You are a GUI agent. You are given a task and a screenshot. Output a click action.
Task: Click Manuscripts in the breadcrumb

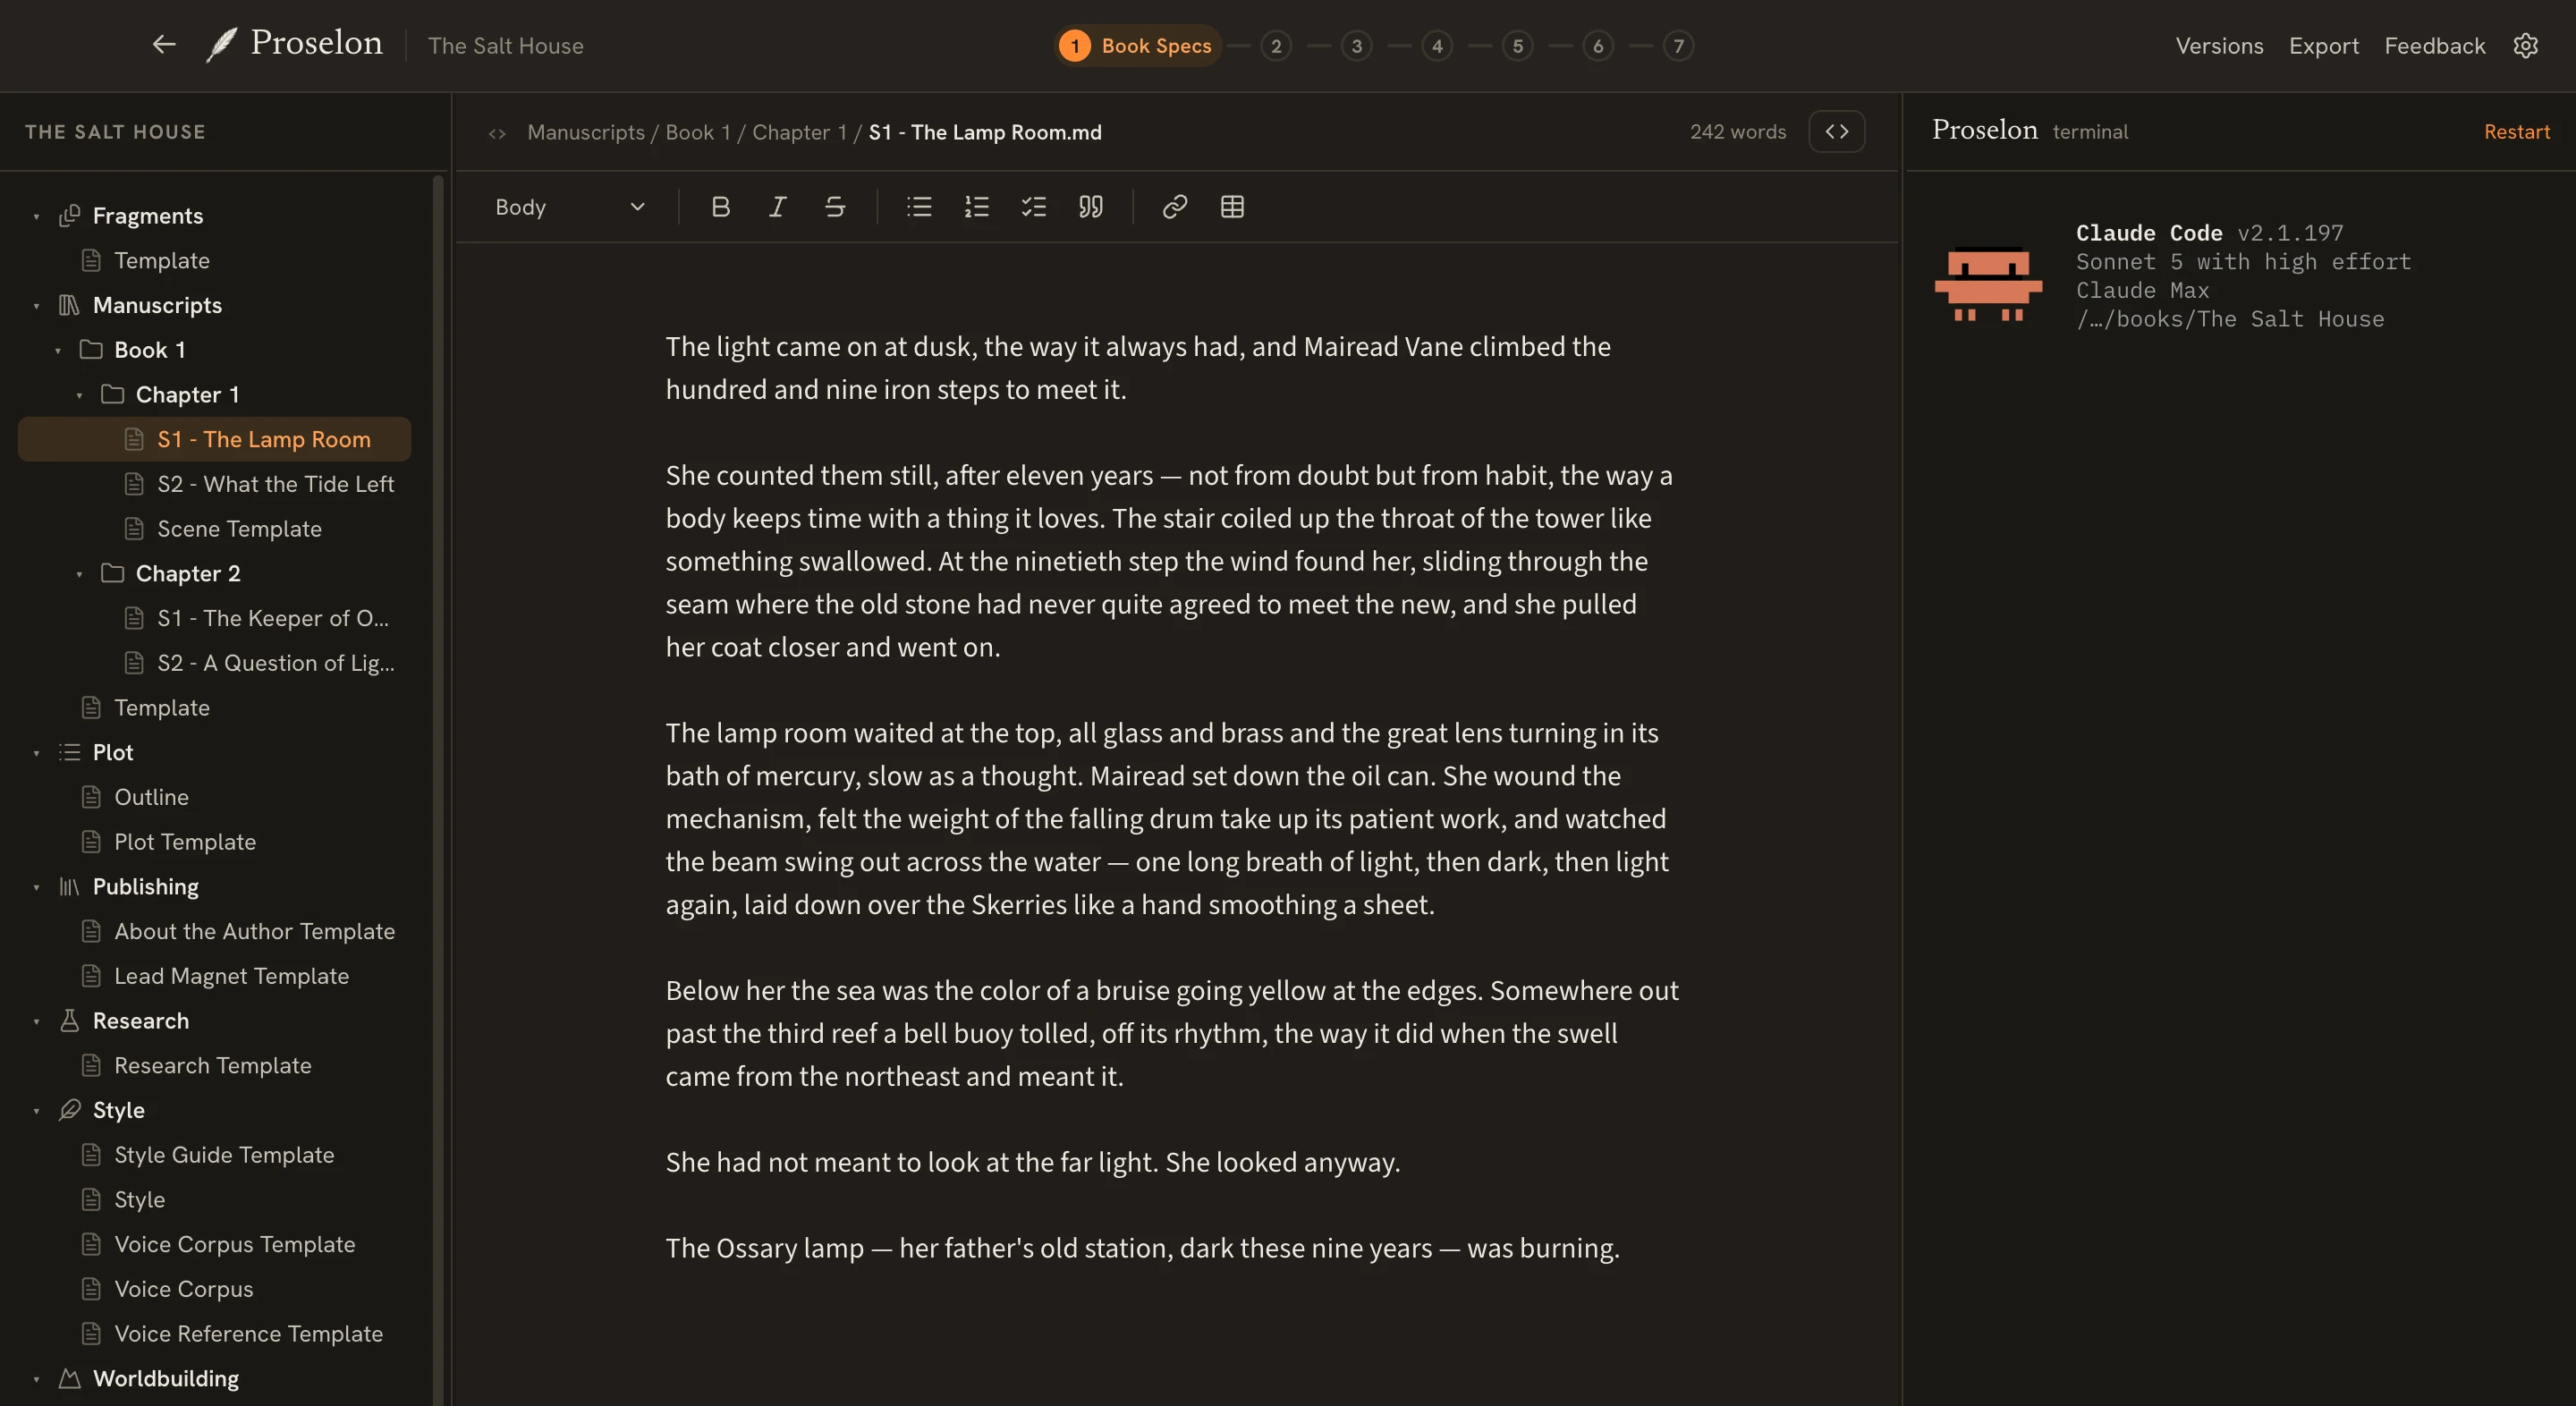tap(586, 132)
